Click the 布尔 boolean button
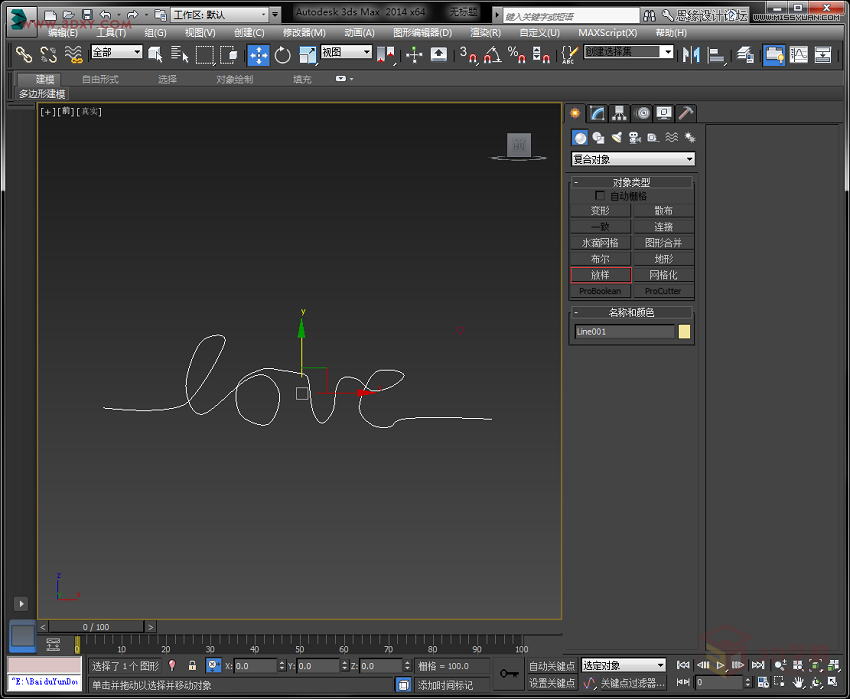This screenshot has height=699, width=850. [x=601, y=259]
